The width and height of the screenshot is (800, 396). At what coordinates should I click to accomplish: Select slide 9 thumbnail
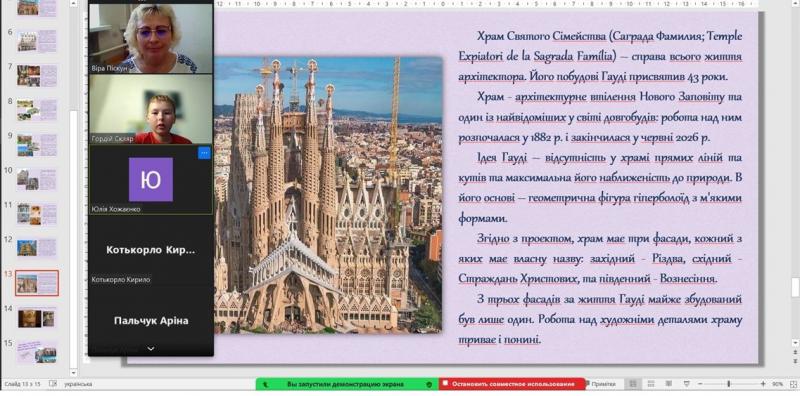point(36,145)
